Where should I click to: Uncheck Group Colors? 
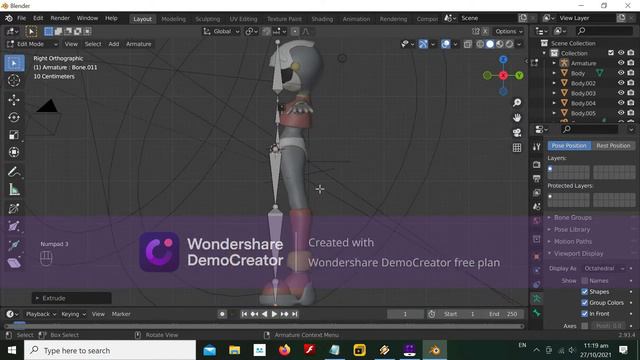[584, 303]
